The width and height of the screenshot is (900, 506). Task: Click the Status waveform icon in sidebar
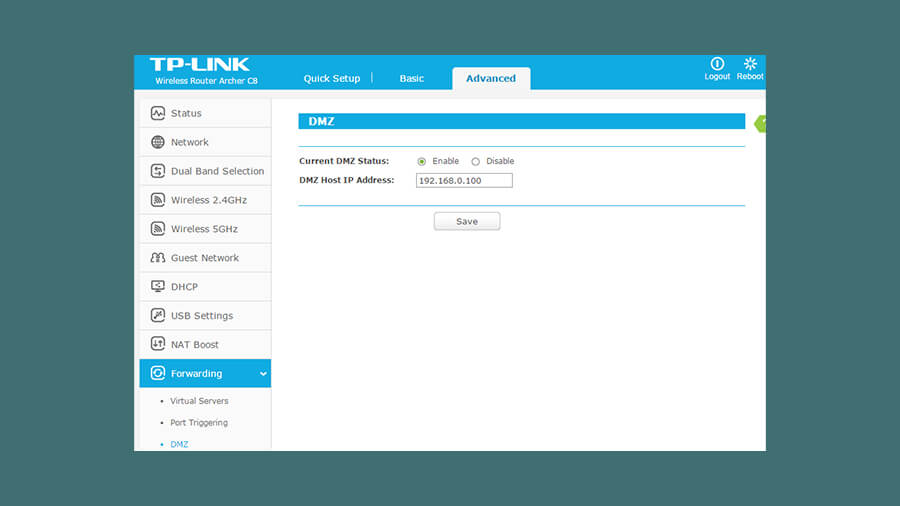158,113
